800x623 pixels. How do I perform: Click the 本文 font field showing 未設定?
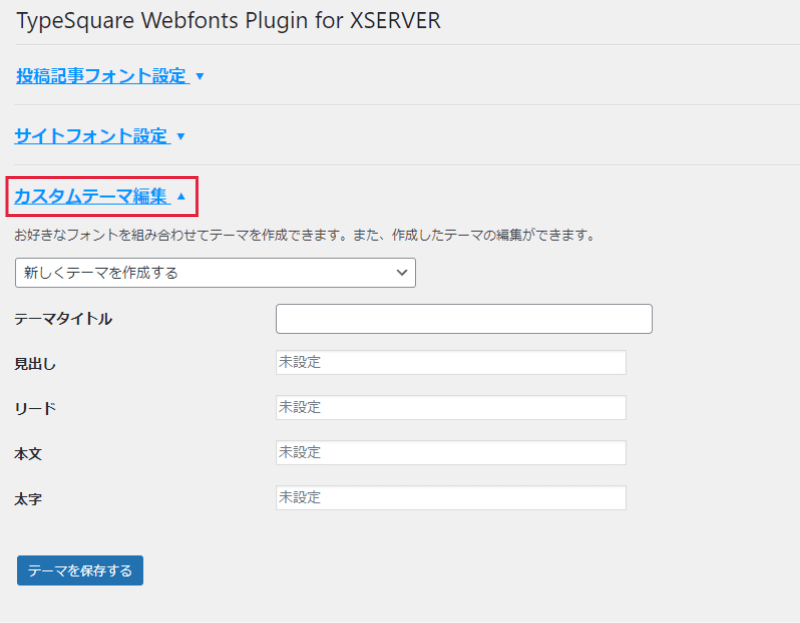click(450, 453)
